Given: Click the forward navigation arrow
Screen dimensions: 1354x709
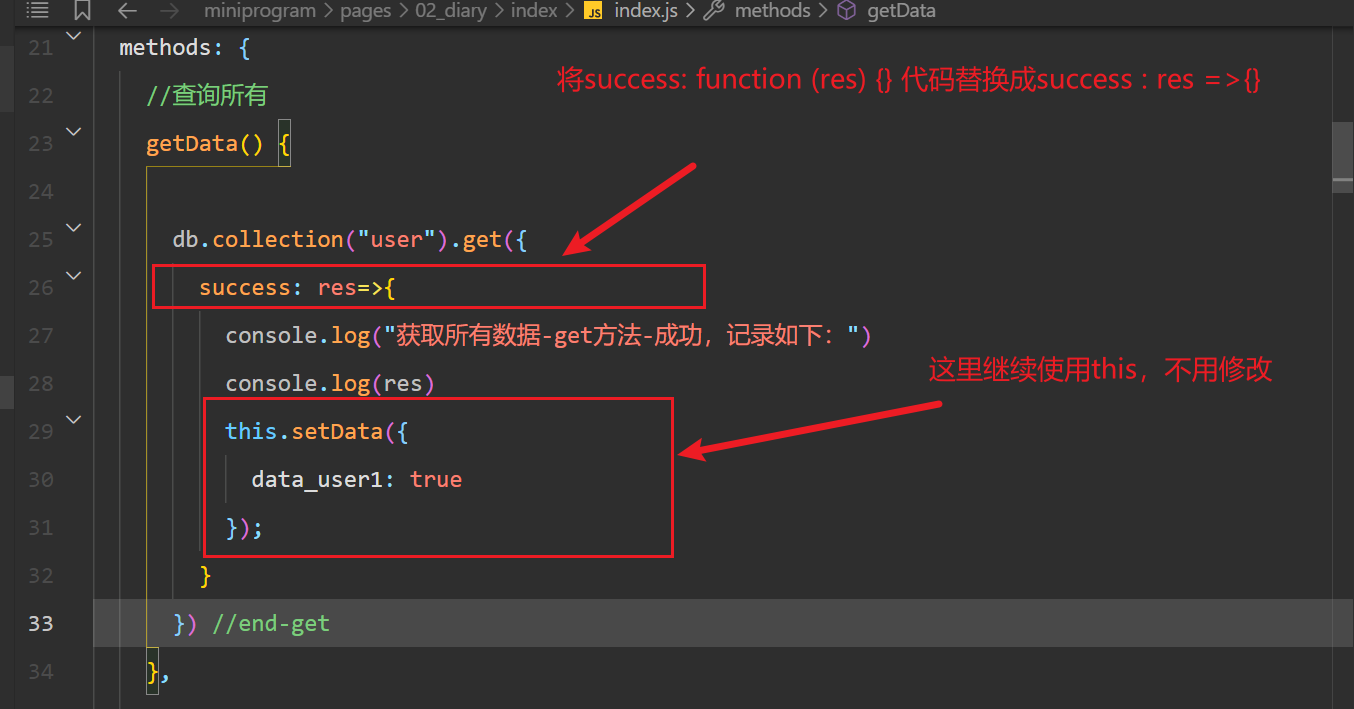Looking at the screenshot, I should pyautogui.click(x=166, y=11).
